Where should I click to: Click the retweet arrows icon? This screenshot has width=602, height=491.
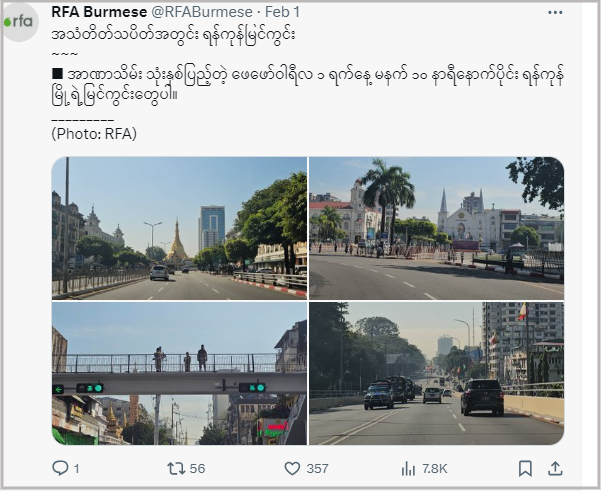(x=176, y=469)
